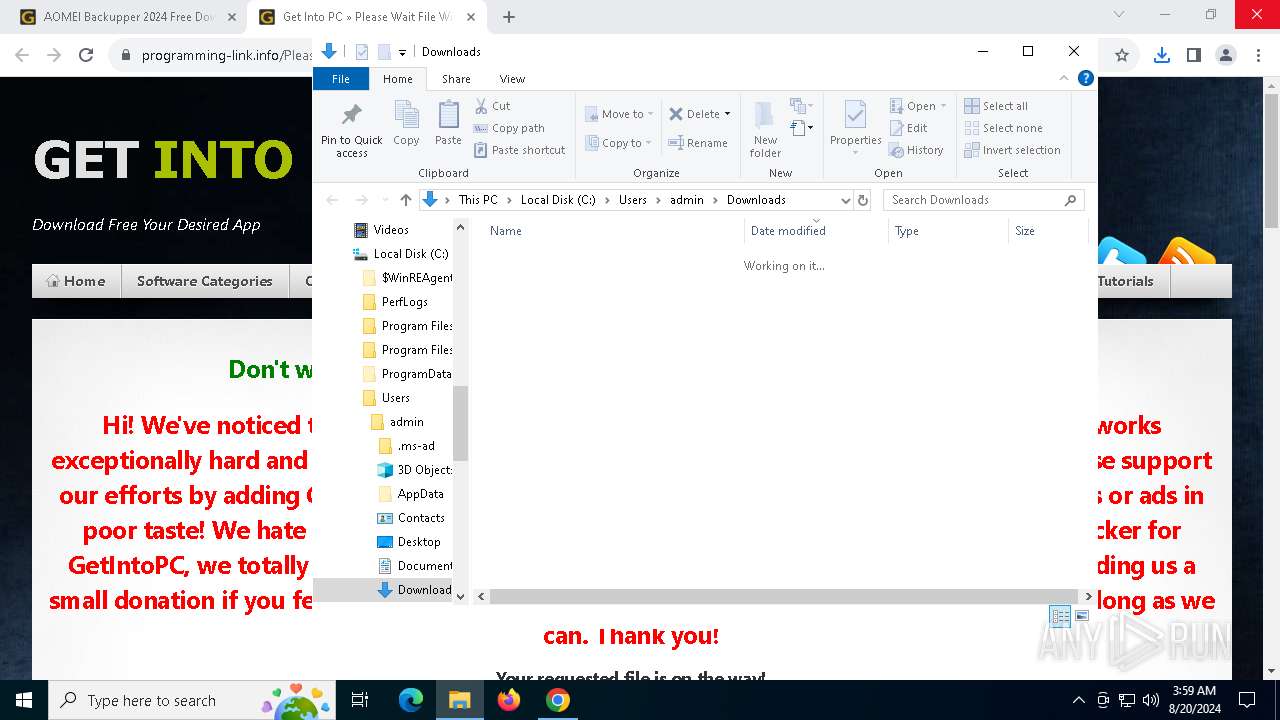The width and height of the screenshot is (1280, 720).
Task: Open the File menu tab
Action: point(341,79)
